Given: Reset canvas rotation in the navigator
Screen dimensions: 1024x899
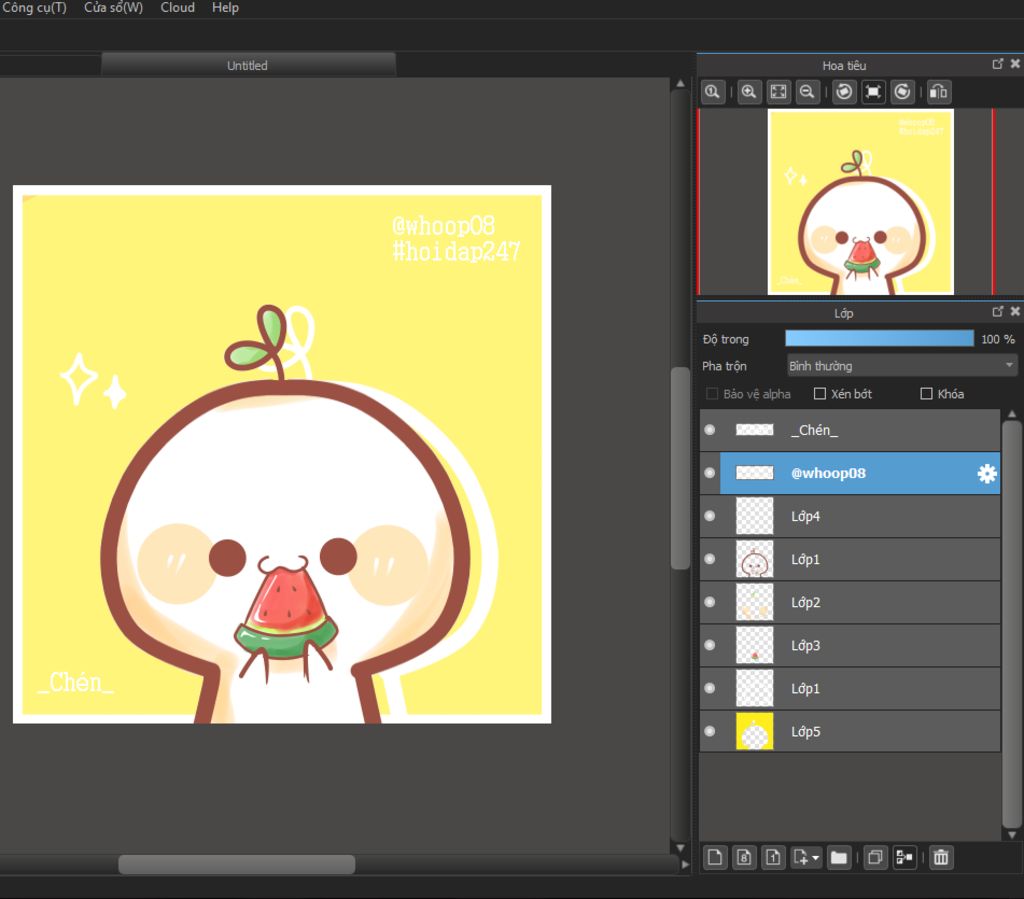Looking at the screenshot, I should pos(873,92).
